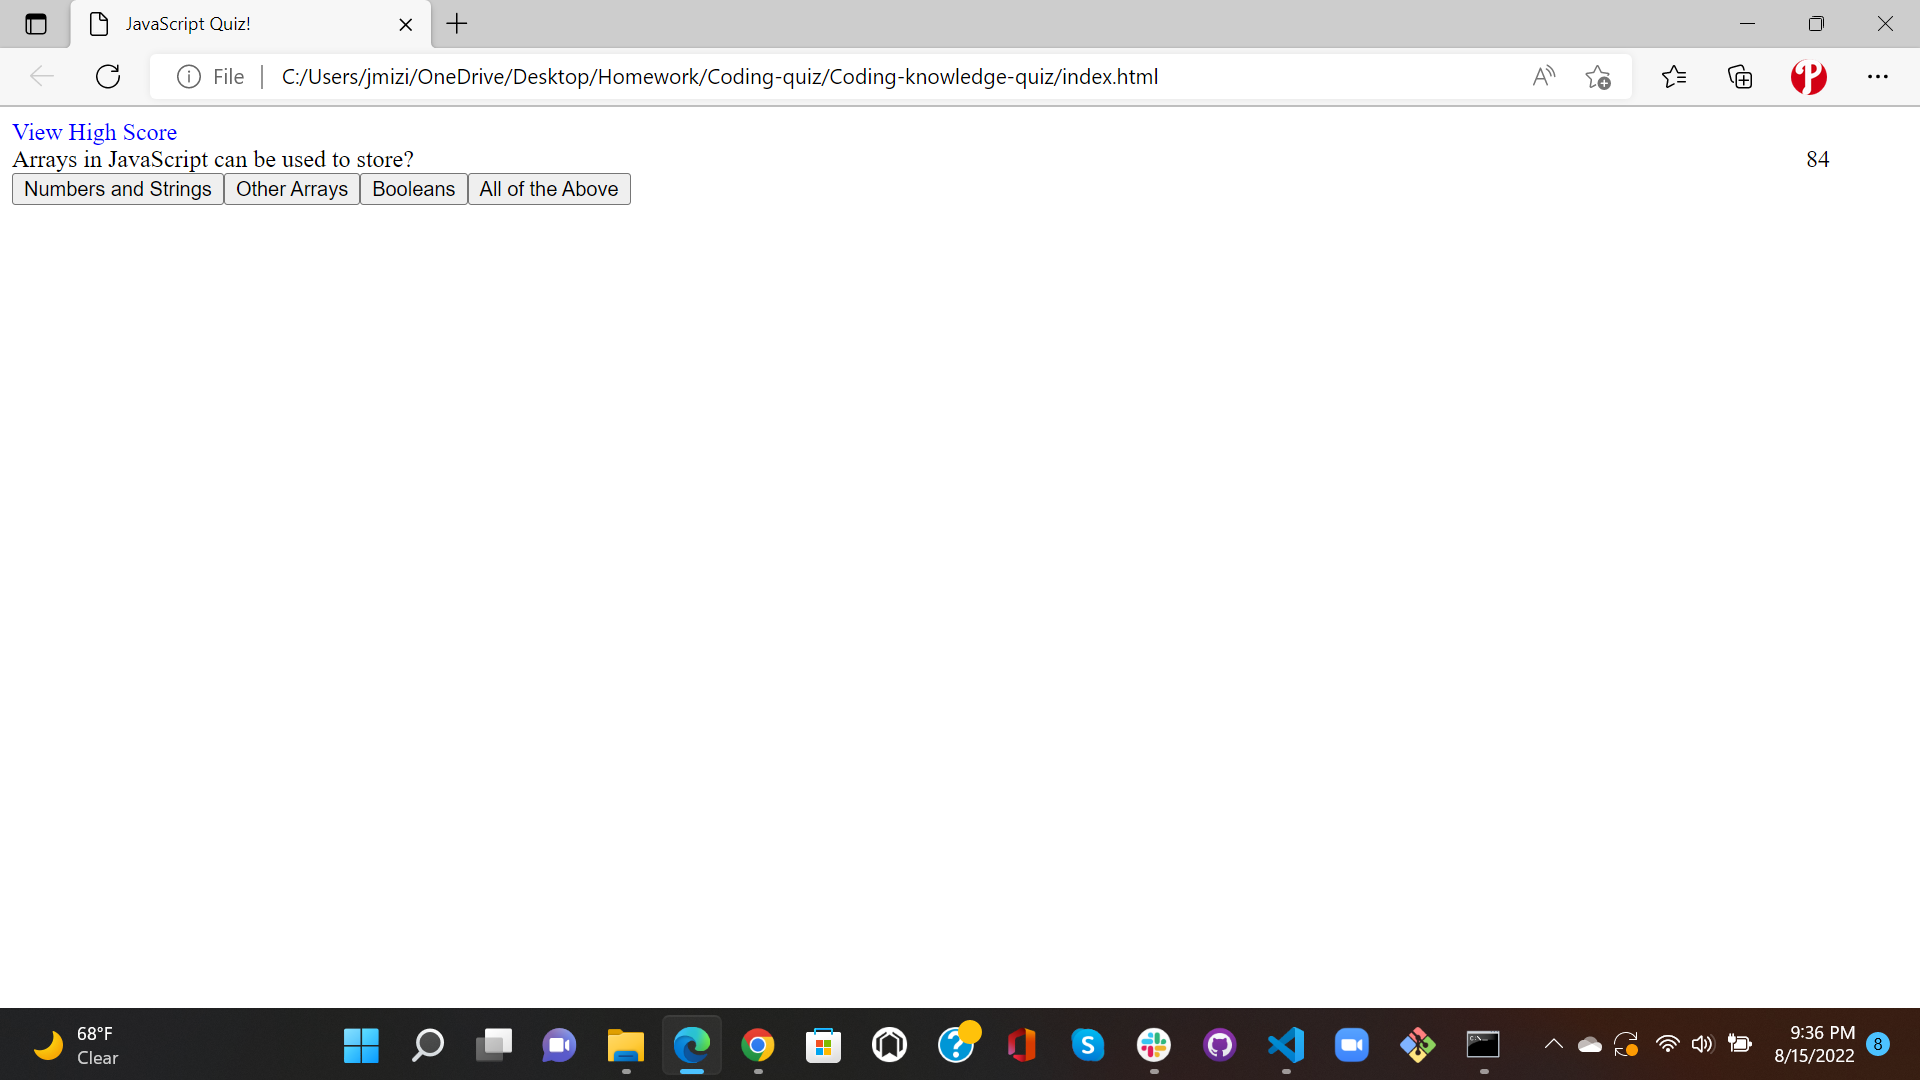Answer with All of the Above
The height and width of the screenshot is (1080, 1920).
click(x=548, y=188)
